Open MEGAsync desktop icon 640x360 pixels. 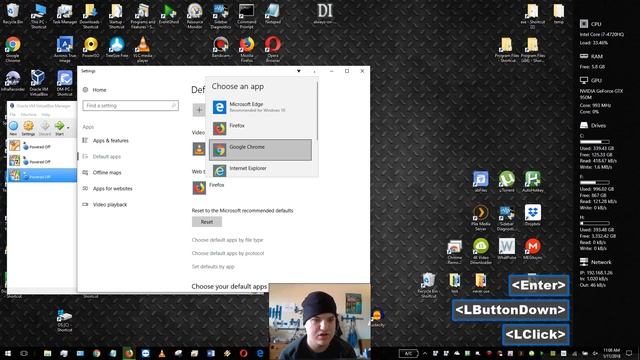click(533, 249)
